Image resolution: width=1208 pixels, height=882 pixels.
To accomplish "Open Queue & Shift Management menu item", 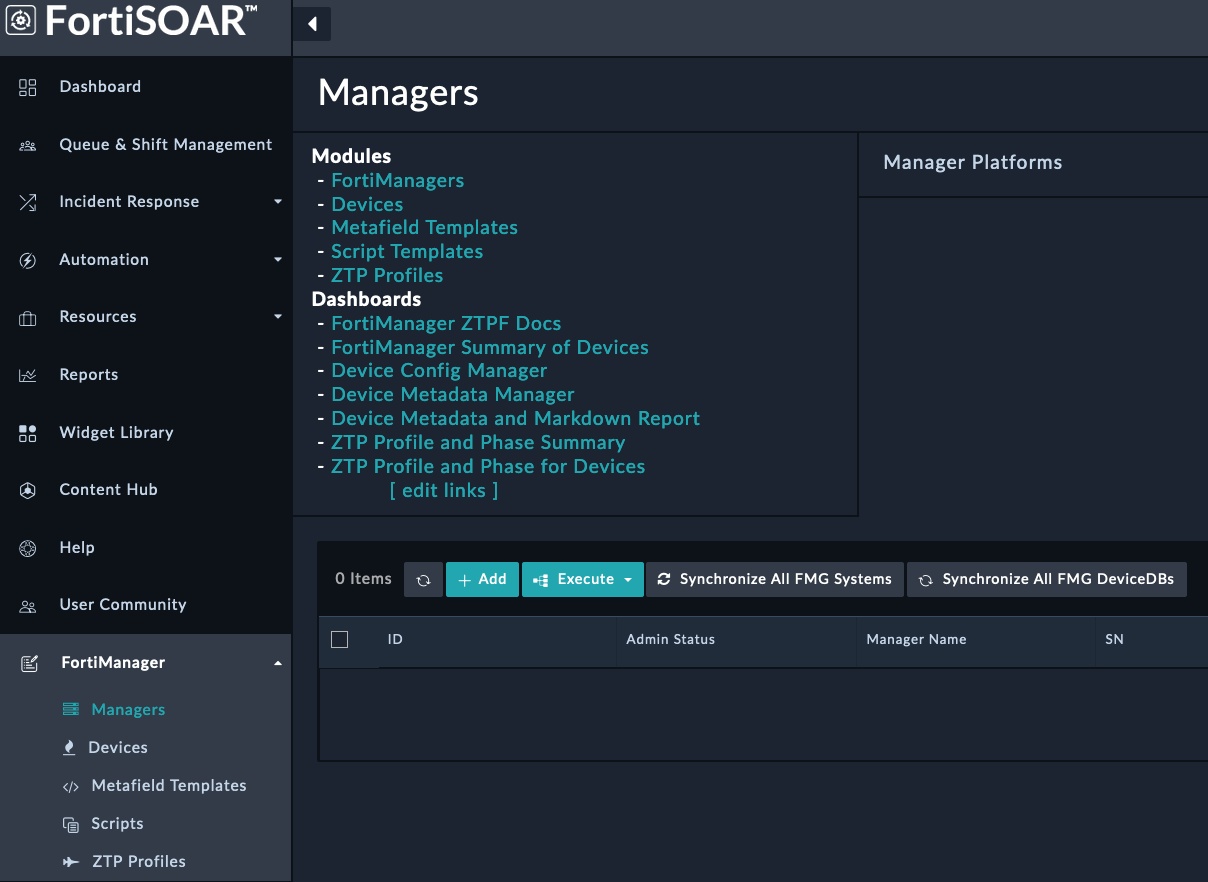I will (166, 145).
